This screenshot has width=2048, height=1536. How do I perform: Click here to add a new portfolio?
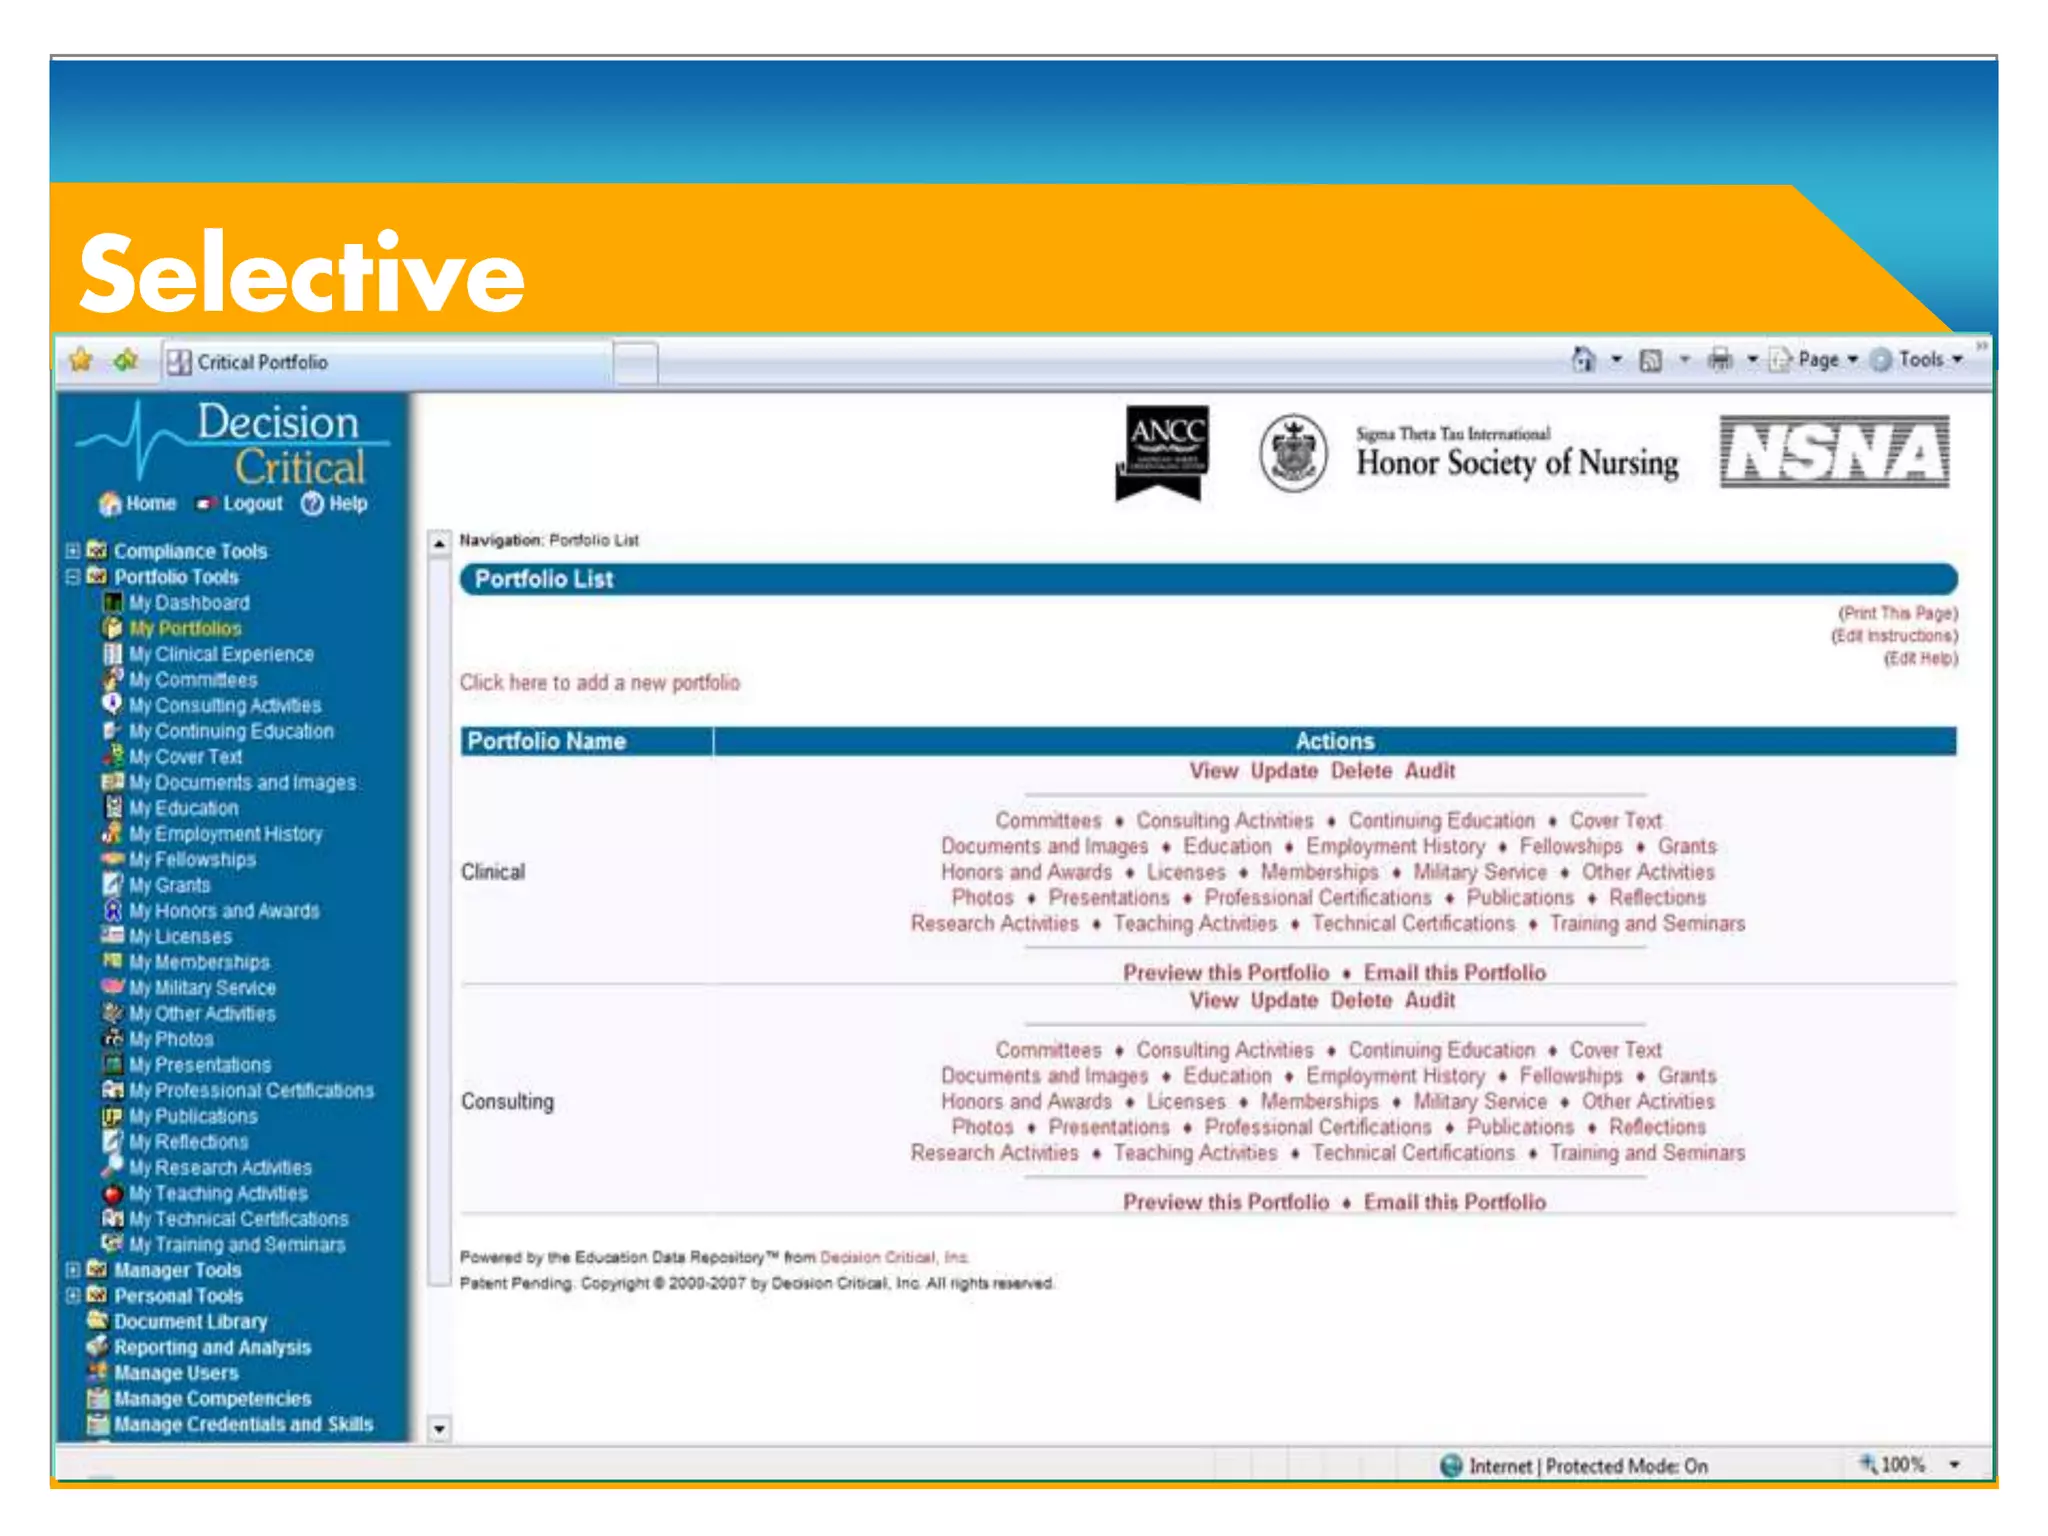point(599,683)
